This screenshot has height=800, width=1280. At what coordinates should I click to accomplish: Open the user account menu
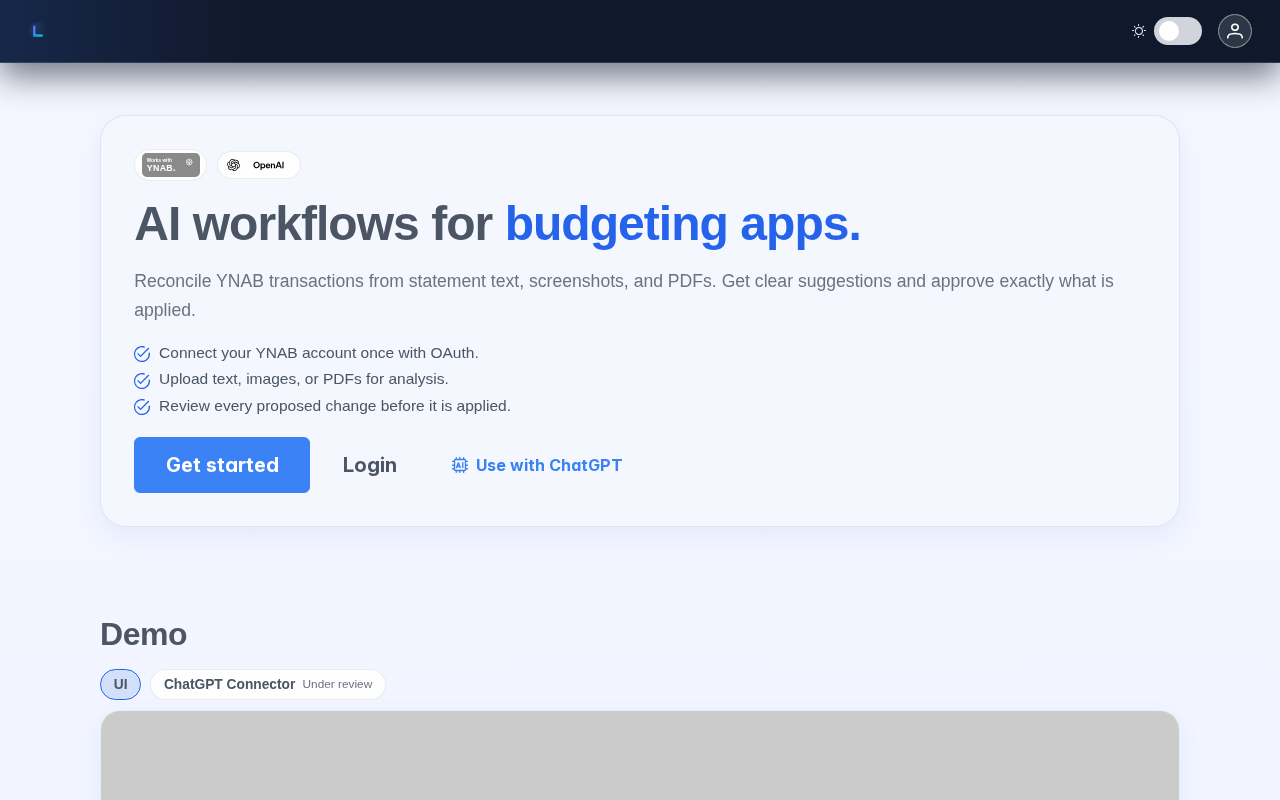tap(1235, 31)
